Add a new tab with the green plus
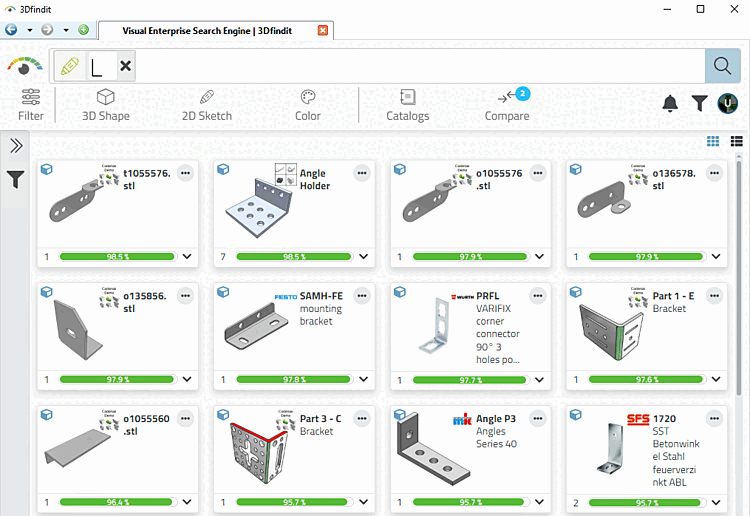Screen dimensions: 750x516 (84, 30)
